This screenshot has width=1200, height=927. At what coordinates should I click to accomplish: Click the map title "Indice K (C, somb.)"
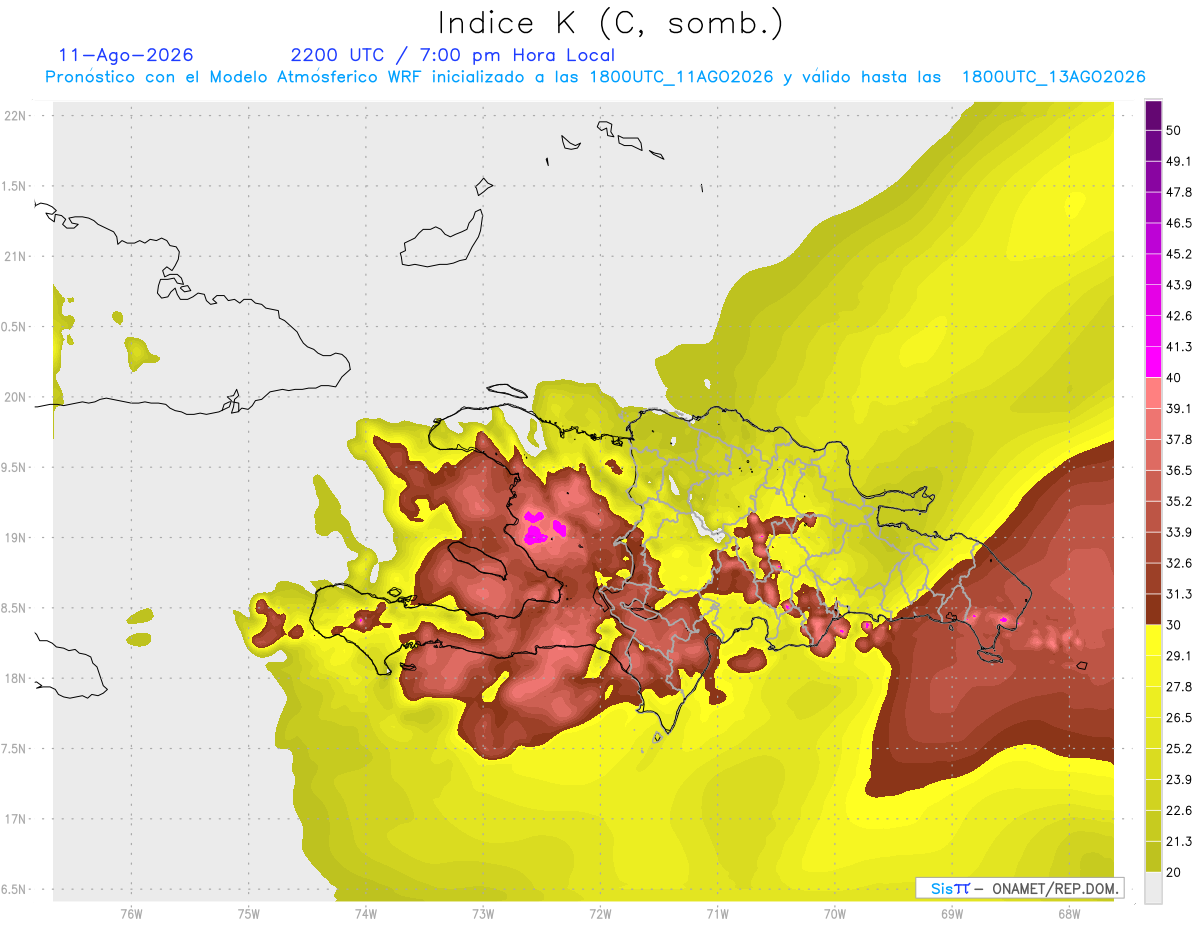click(610, 23)
